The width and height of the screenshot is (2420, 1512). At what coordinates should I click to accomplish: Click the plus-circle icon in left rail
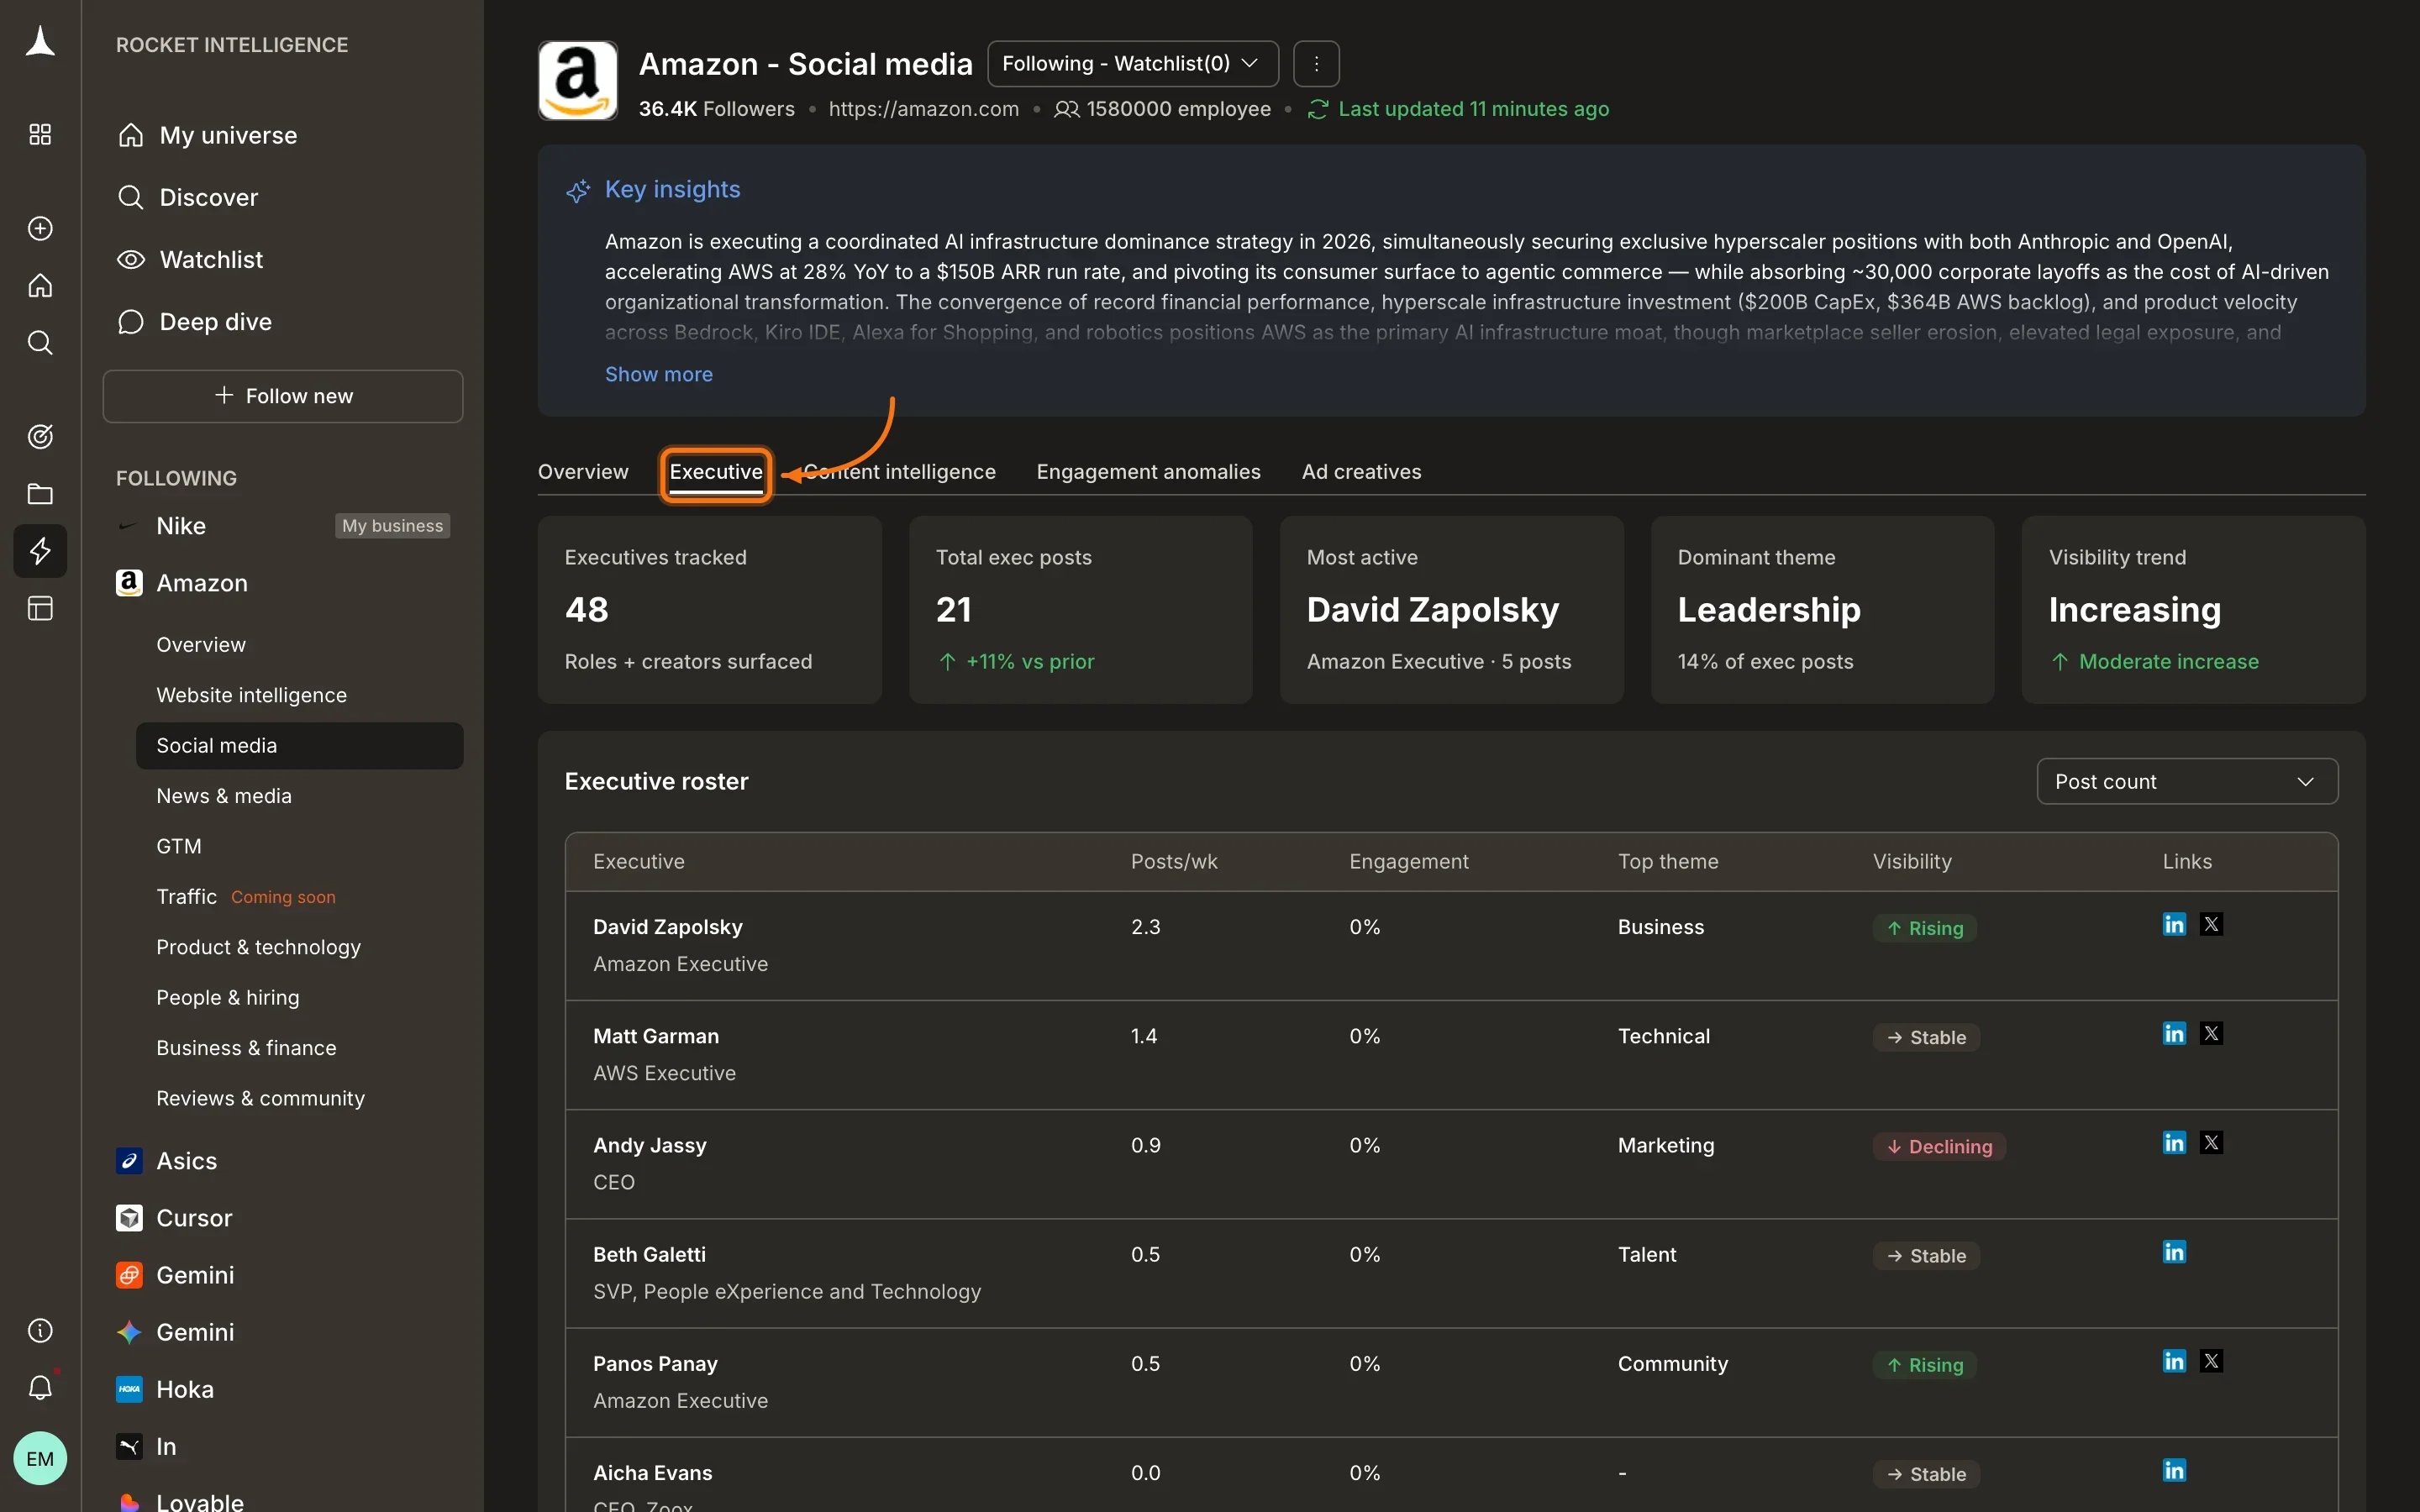coord(40,229)
